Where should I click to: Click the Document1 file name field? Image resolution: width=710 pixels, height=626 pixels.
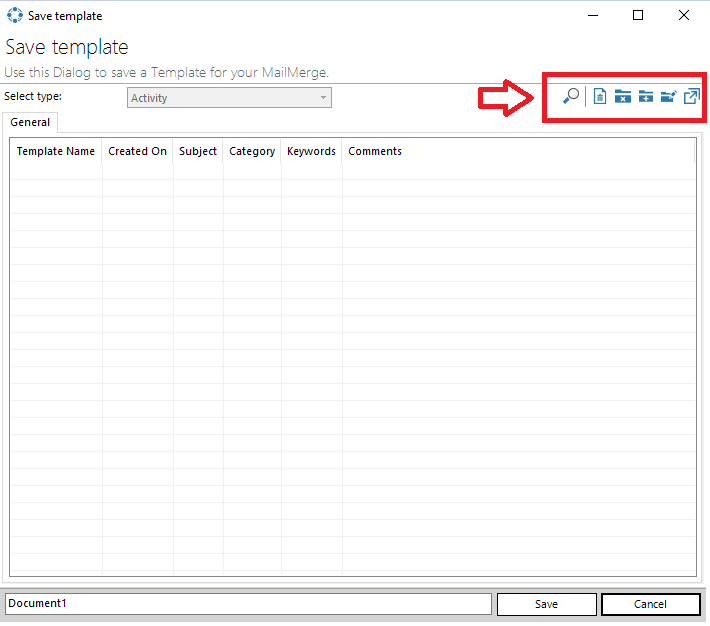[248, 604]
